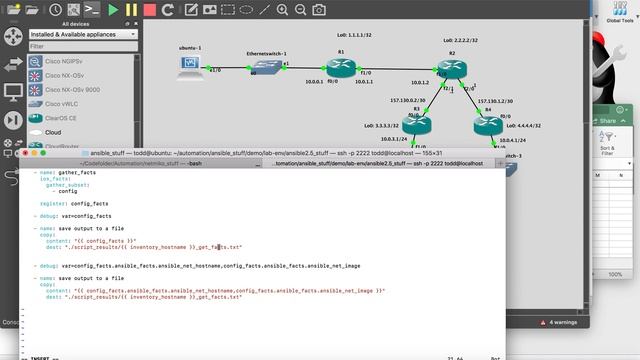Click the 157.130.0.2/30 label
The height and width of the screenshot is (360, 640).
tap(407, 100)
